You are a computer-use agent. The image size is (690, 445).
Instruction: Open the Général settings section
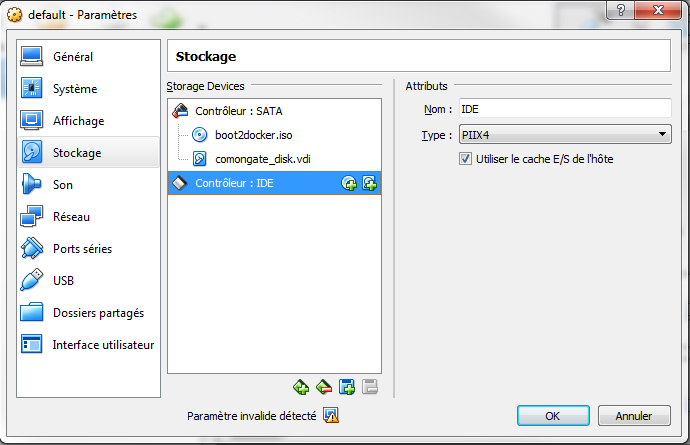coord(88,56)
